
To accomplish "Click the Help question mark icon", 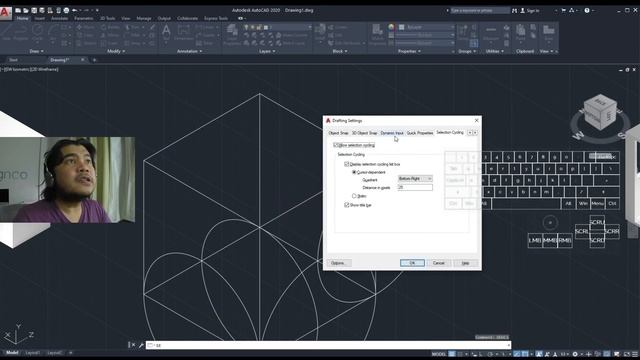I will click(587, 11).
